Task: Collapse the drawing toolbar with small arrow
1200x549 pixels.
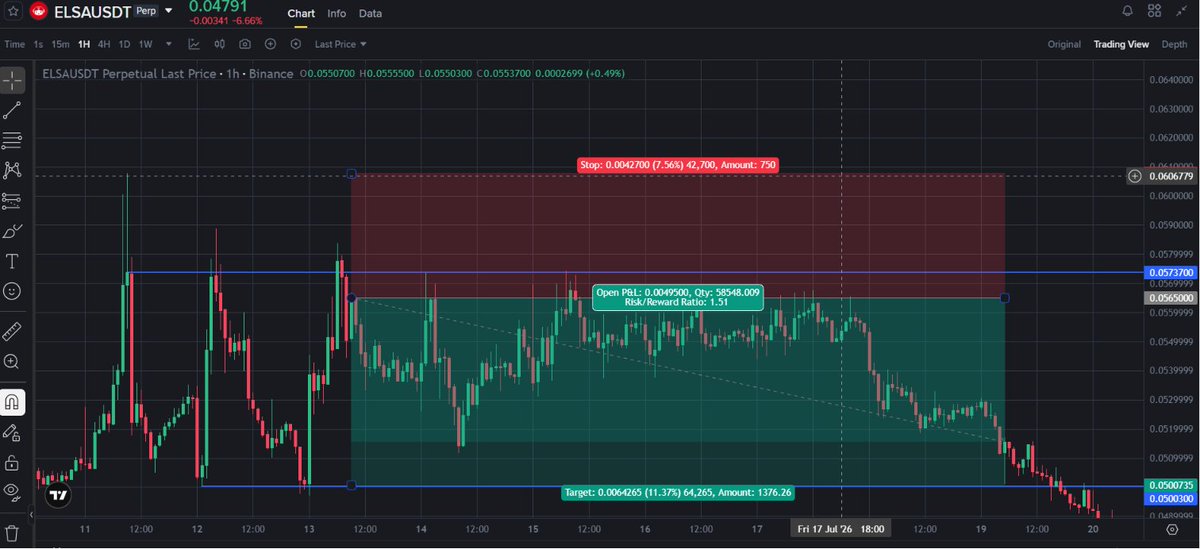Action: coord(31,515)
